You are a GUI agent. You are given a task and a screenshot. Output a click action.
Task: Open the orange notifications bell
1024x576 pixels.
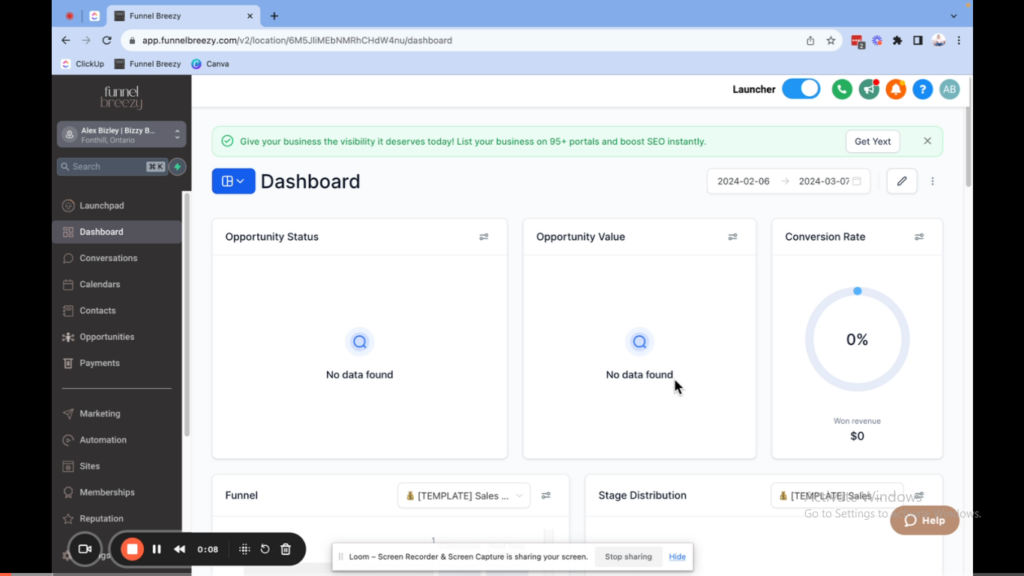click(896, 89)
